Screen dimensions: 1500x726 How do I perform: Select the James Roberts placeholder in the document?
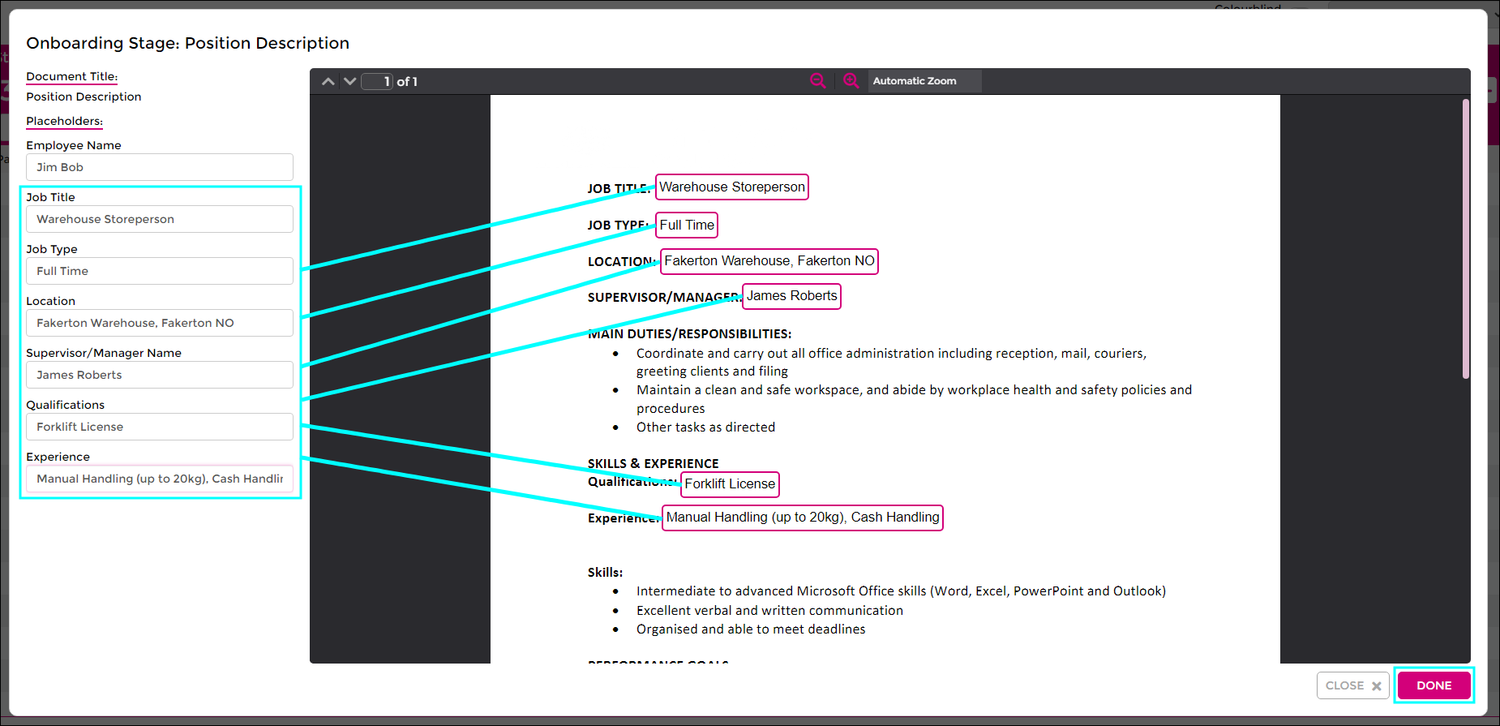[x=791, y=296]
